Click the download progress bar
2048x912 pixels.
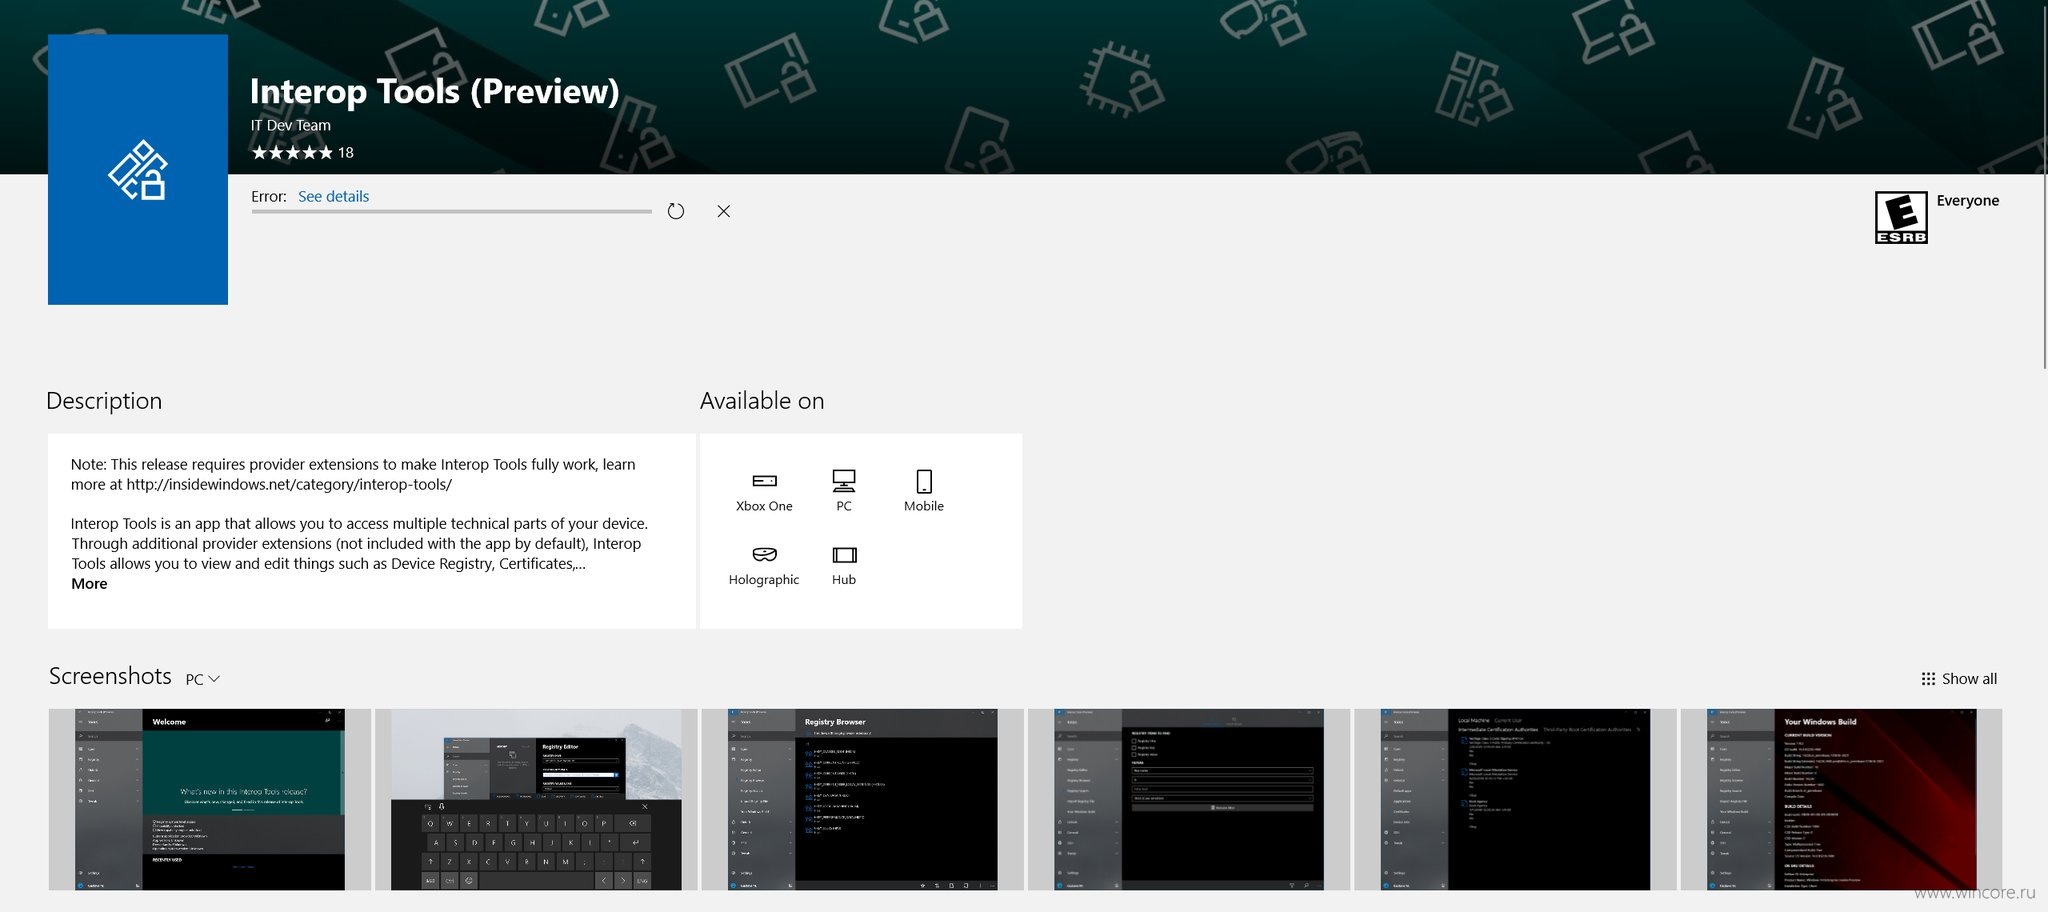click(x=451, y=211)
